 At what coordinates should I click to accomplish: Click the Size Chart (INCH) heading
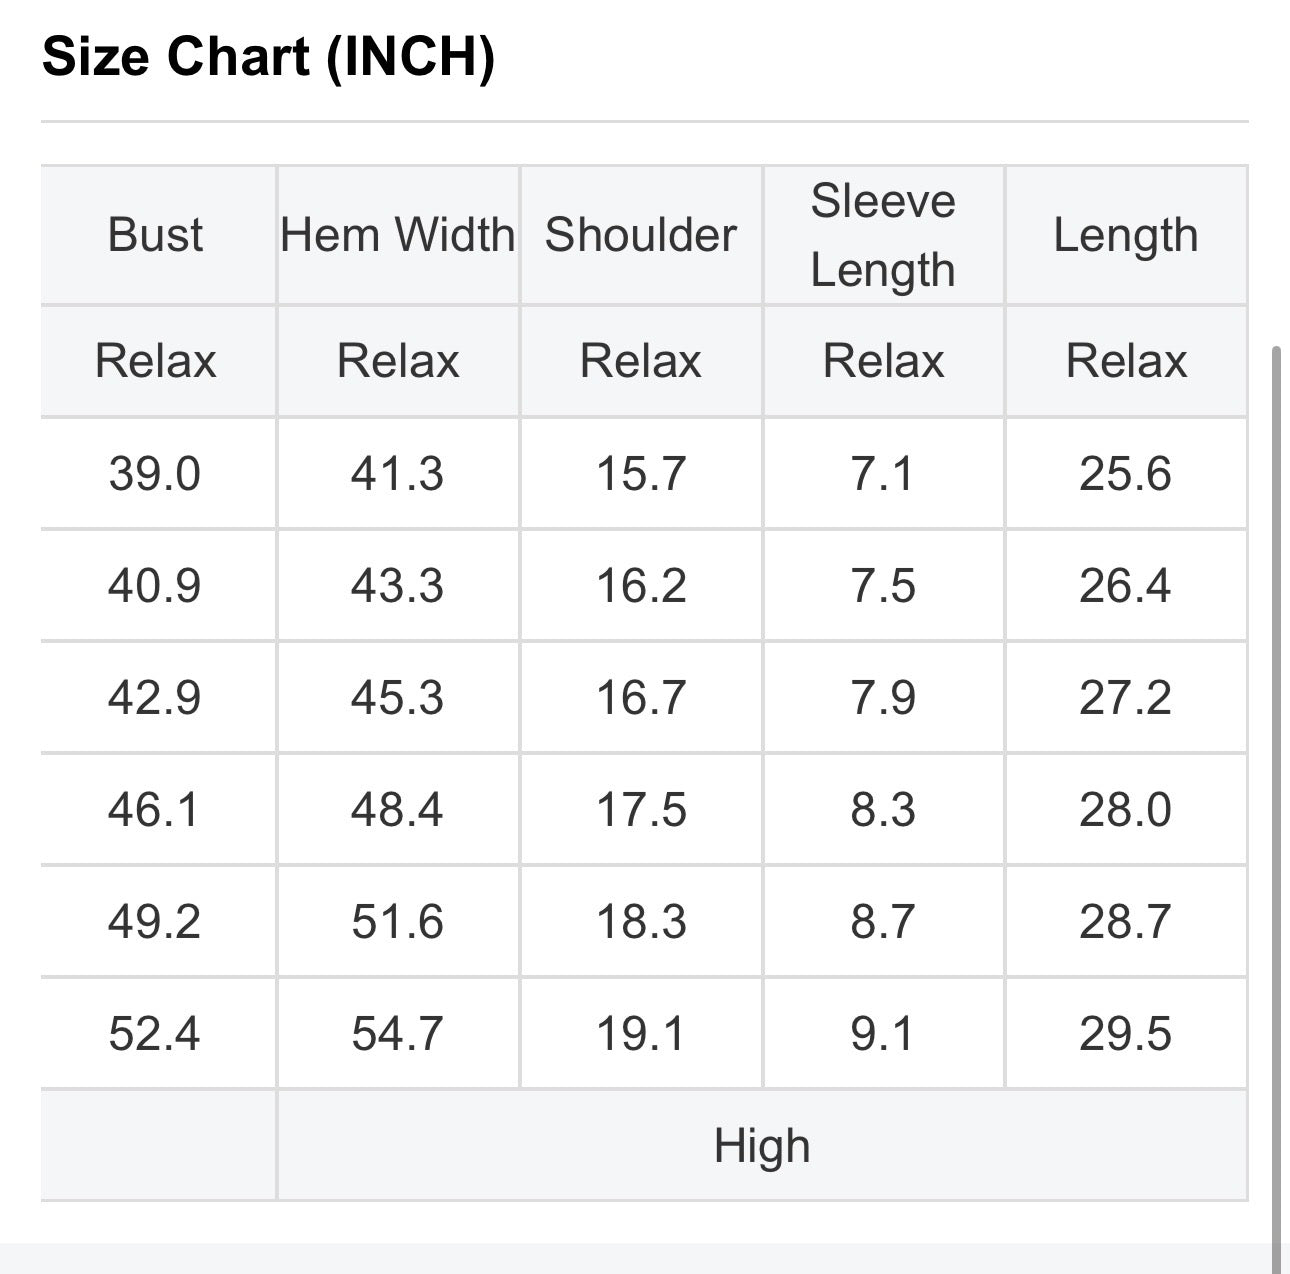268,56
